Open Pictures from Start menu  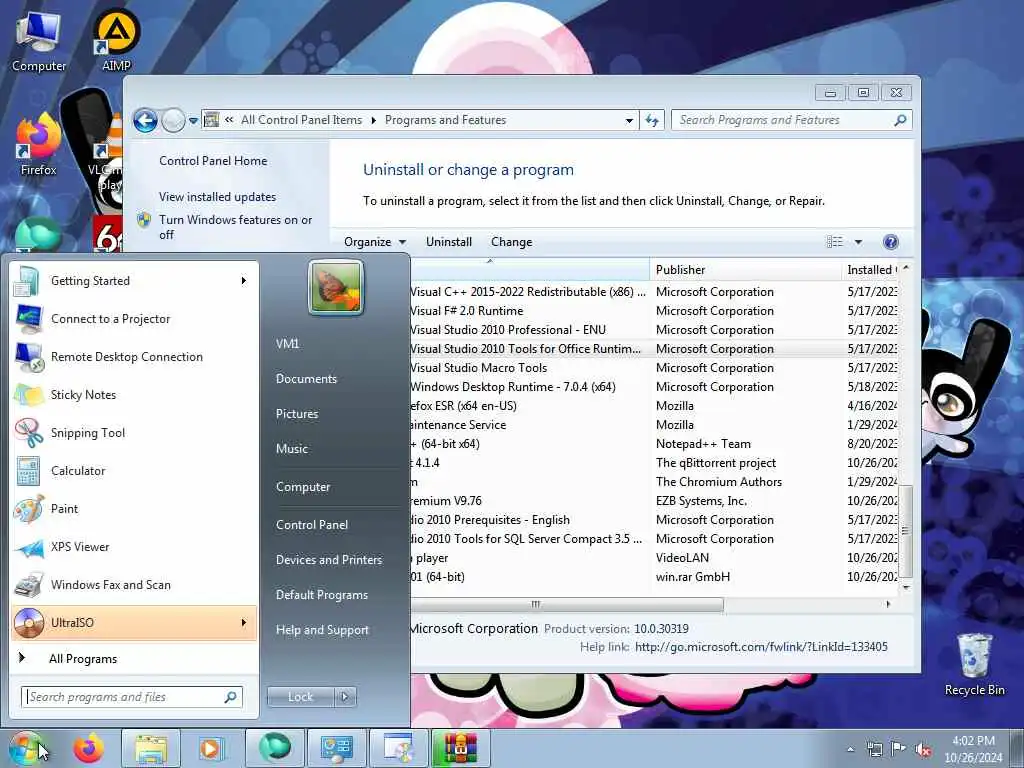pos(297,414)
